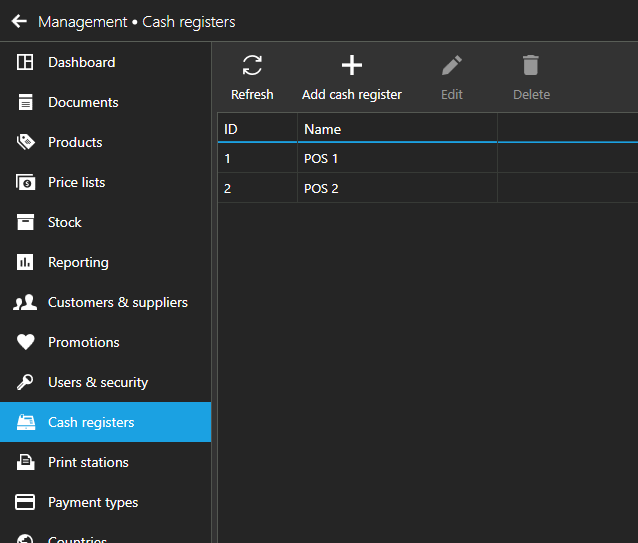
Task: Click the ID cell with value 2
Action: pos(258,188)
